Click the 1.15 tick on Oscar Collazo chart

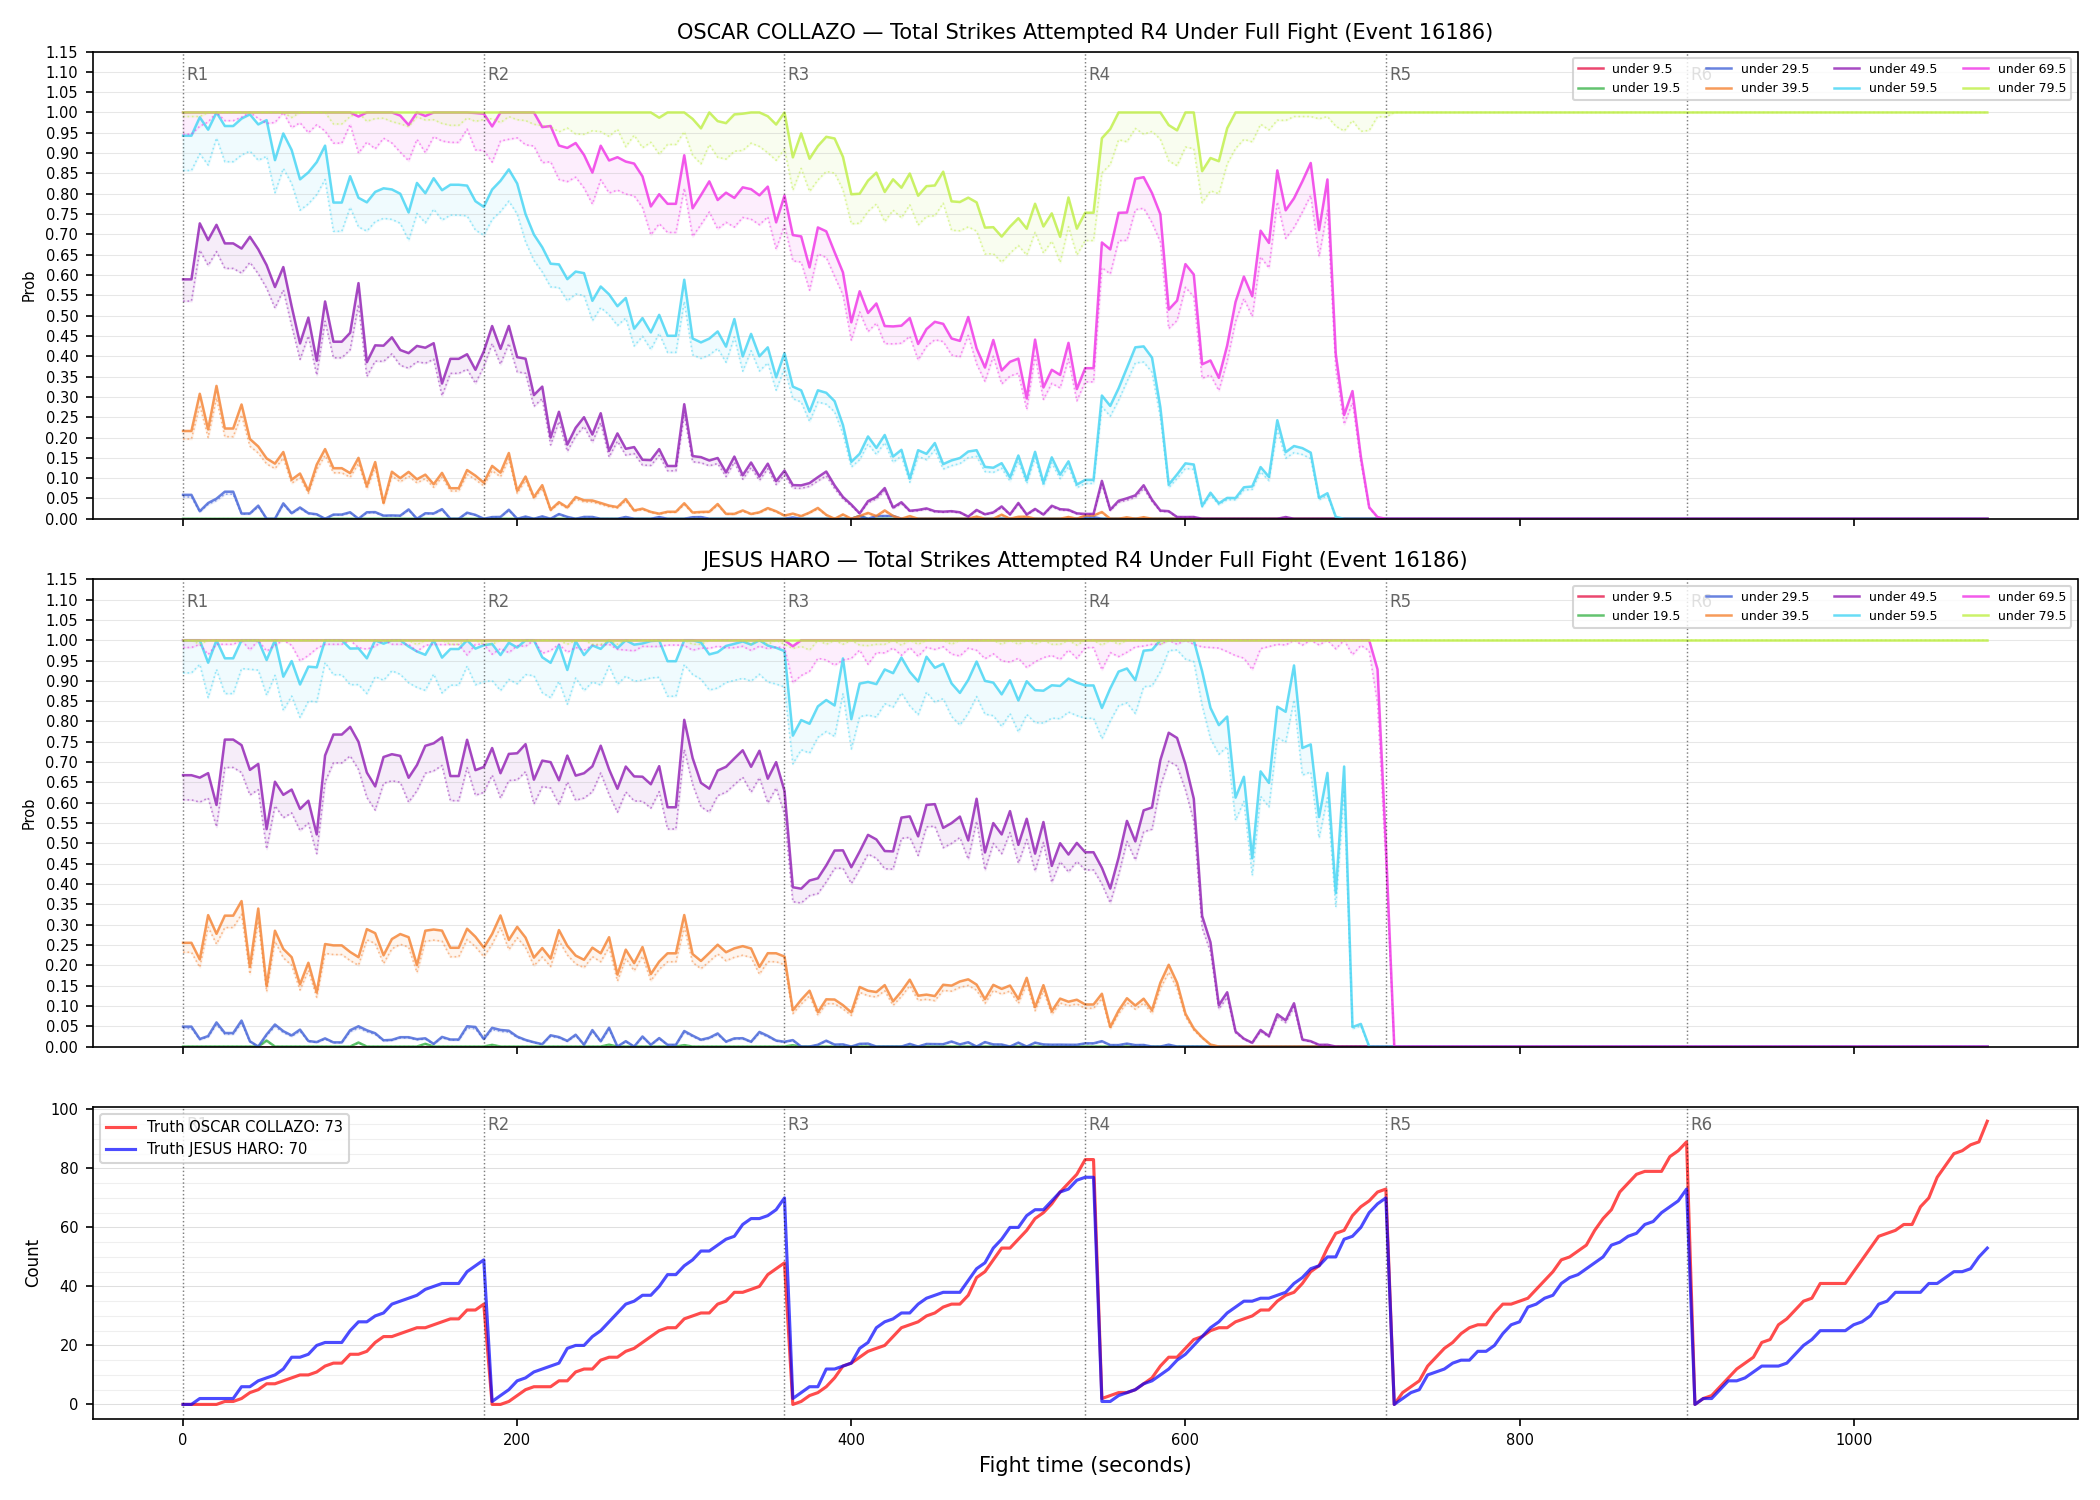click(x=62, y=52)
